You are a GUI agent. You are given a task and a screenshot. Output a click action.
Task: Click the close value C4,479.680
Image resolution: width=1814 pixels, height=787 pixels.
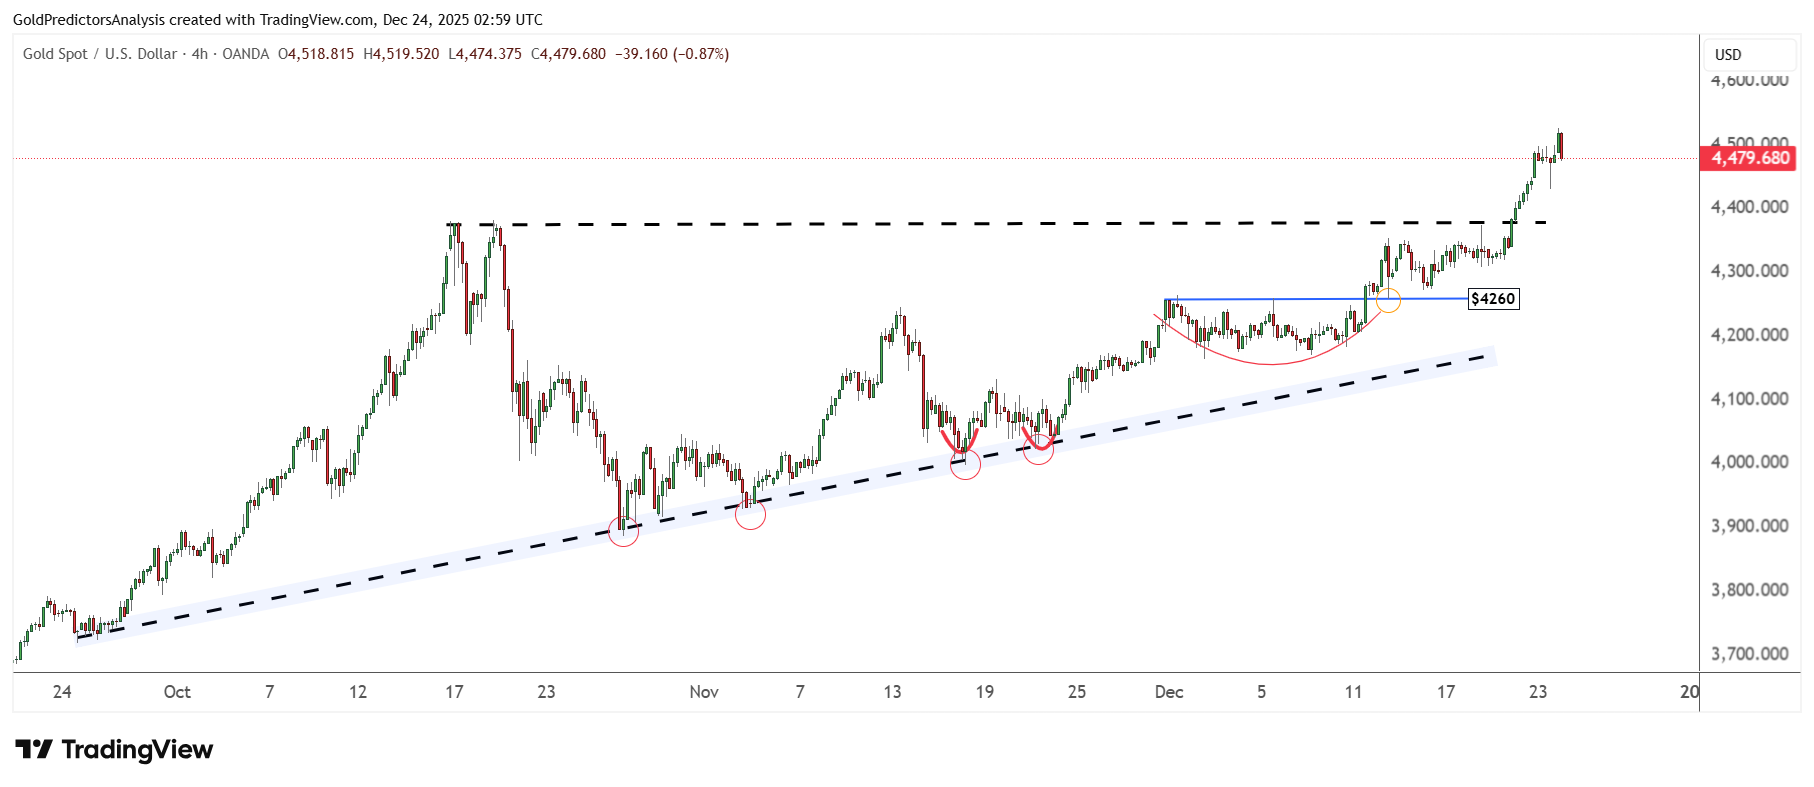click(569, 54)
